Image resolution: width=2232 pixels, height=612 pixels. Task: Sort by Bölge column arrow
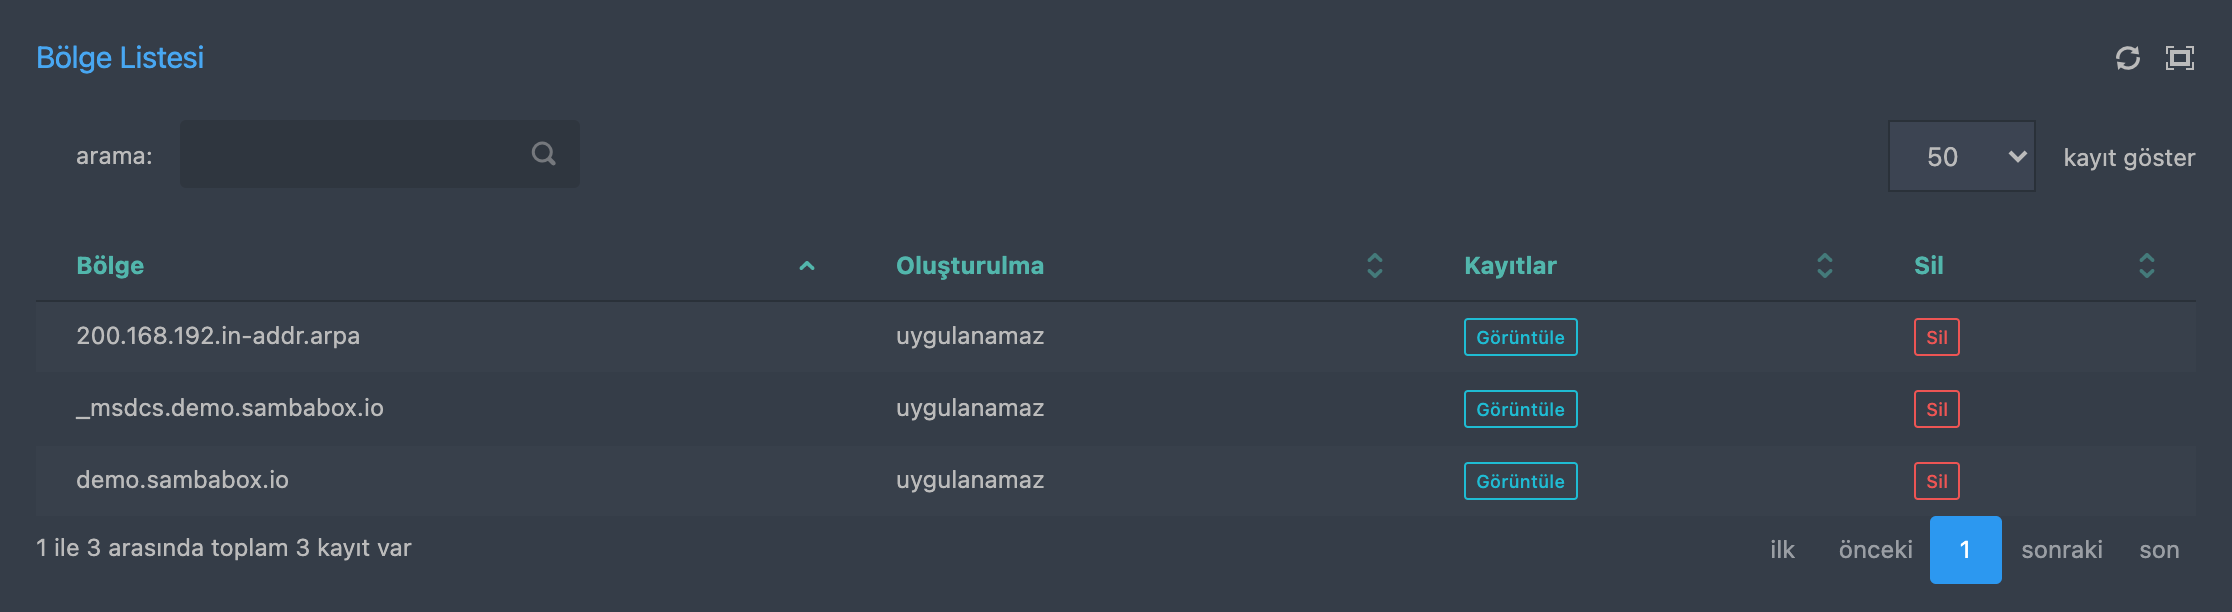click(807, 266)
